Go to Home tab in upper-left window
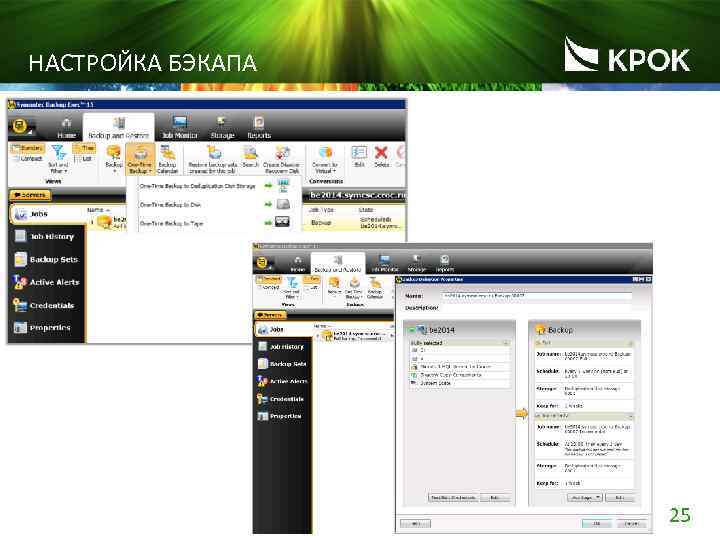The width and height of the screenshot is (720, 540). [x=67, y=129]
